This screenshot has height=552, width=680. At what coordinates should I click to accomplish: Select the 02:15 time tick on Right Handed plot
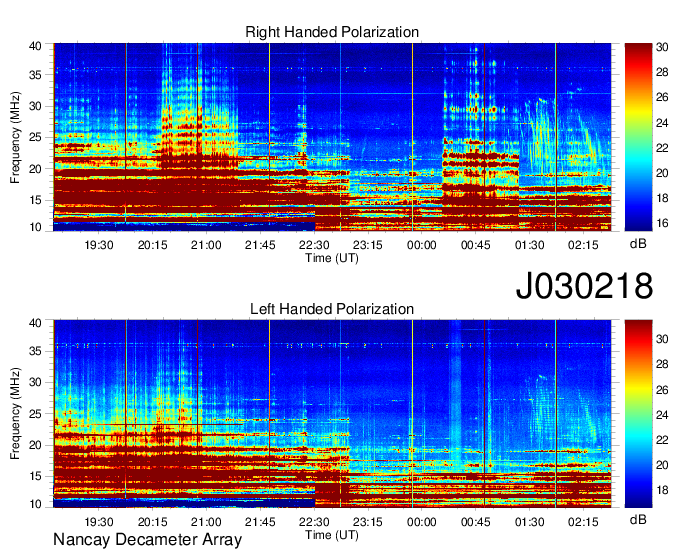click(x=583, y=245)
